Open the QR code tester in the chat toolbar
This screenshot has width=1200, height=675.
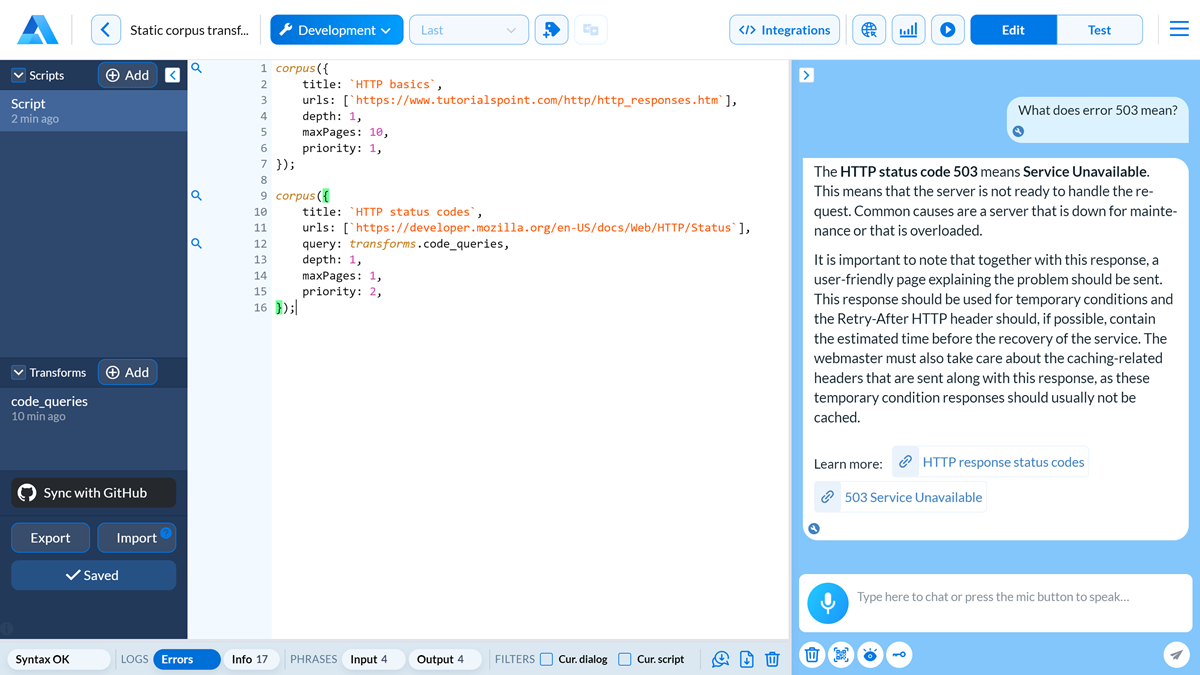pyautogui.click(x=841, y=654)
